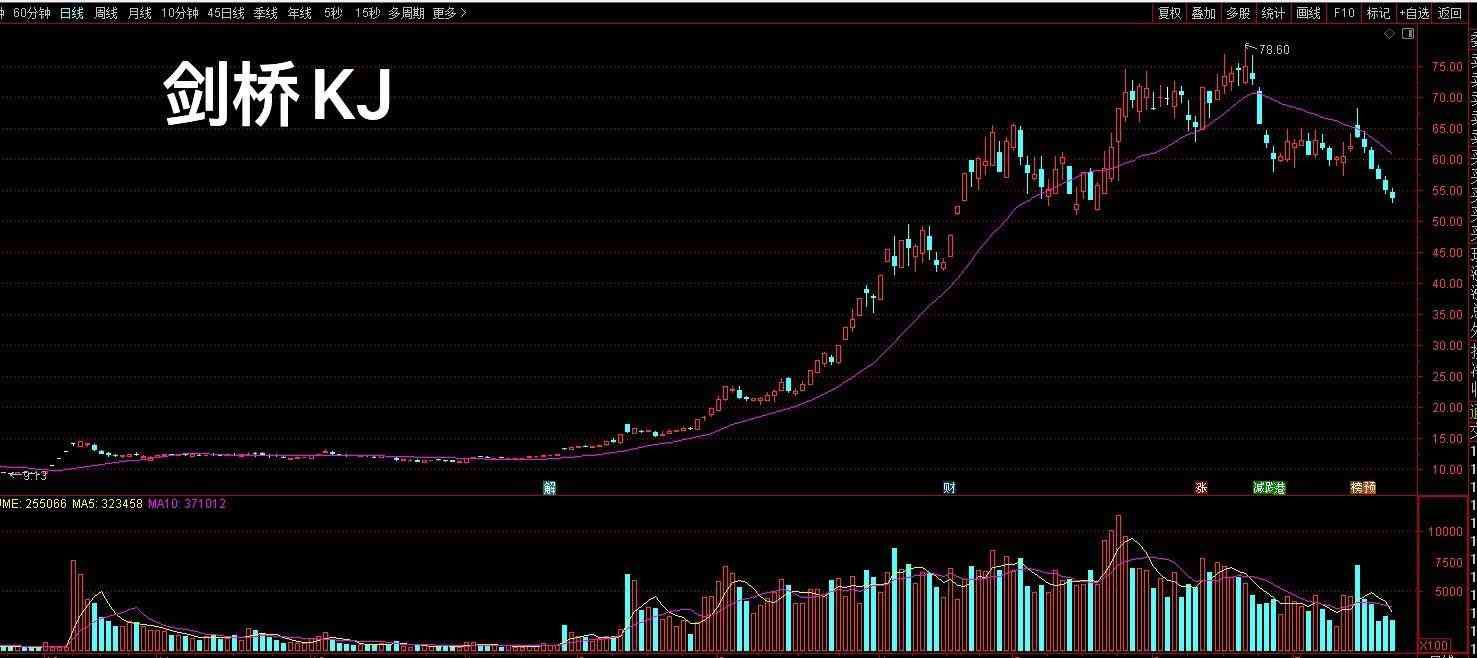Add stock via '+自选' button
The height and width of the screenshot is (658, 1477).
click(x=1414, y=13)
